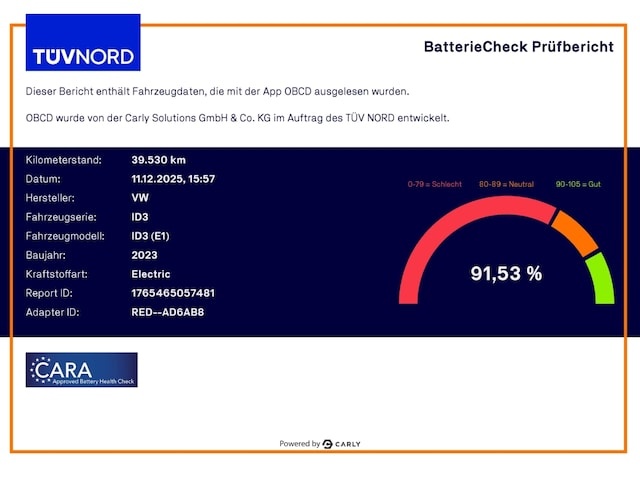
Task: Click the Carly logo in the footer
Action: pos(342,444)
